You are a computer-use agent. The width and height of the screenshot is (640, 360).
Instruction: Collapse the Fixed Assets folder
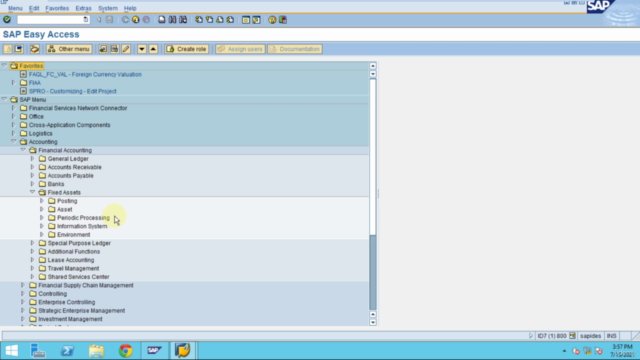click(32, 192)
